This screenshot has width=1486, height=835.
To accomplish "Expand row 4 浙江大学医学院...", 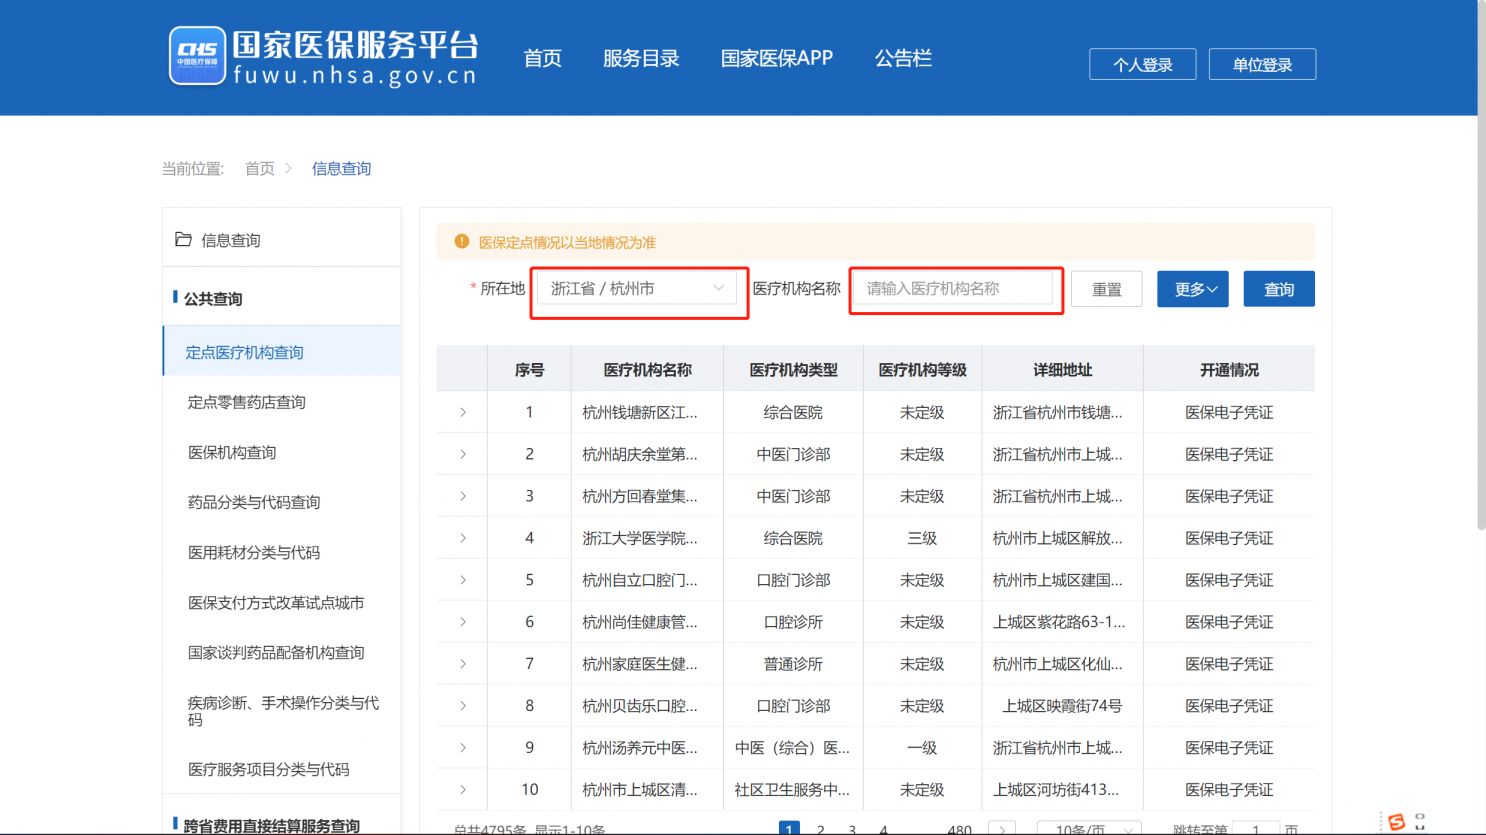I will coord(463,538).
